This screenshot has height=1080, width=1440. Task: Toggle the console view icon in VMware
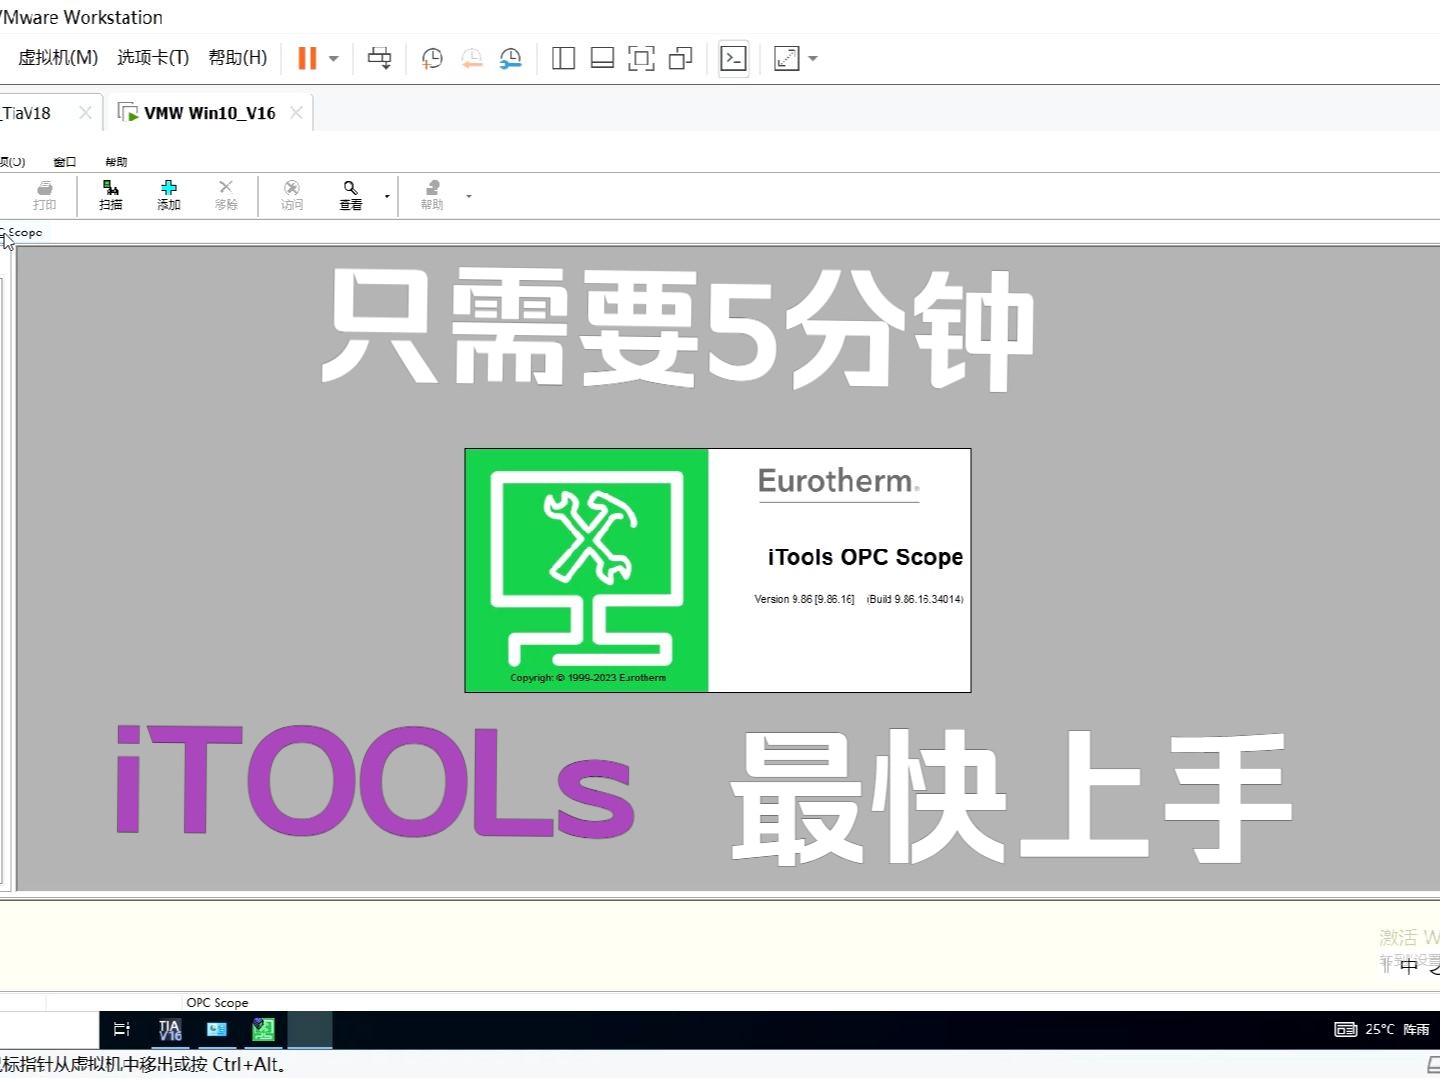(733, 58)
